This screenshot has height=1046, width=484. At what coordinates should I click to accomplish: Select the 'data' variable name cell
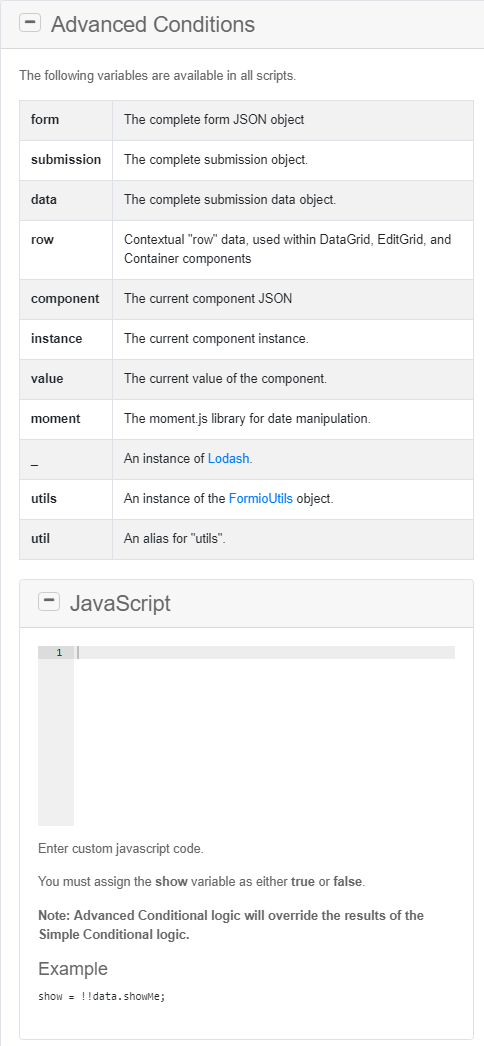tap(66, 200)
